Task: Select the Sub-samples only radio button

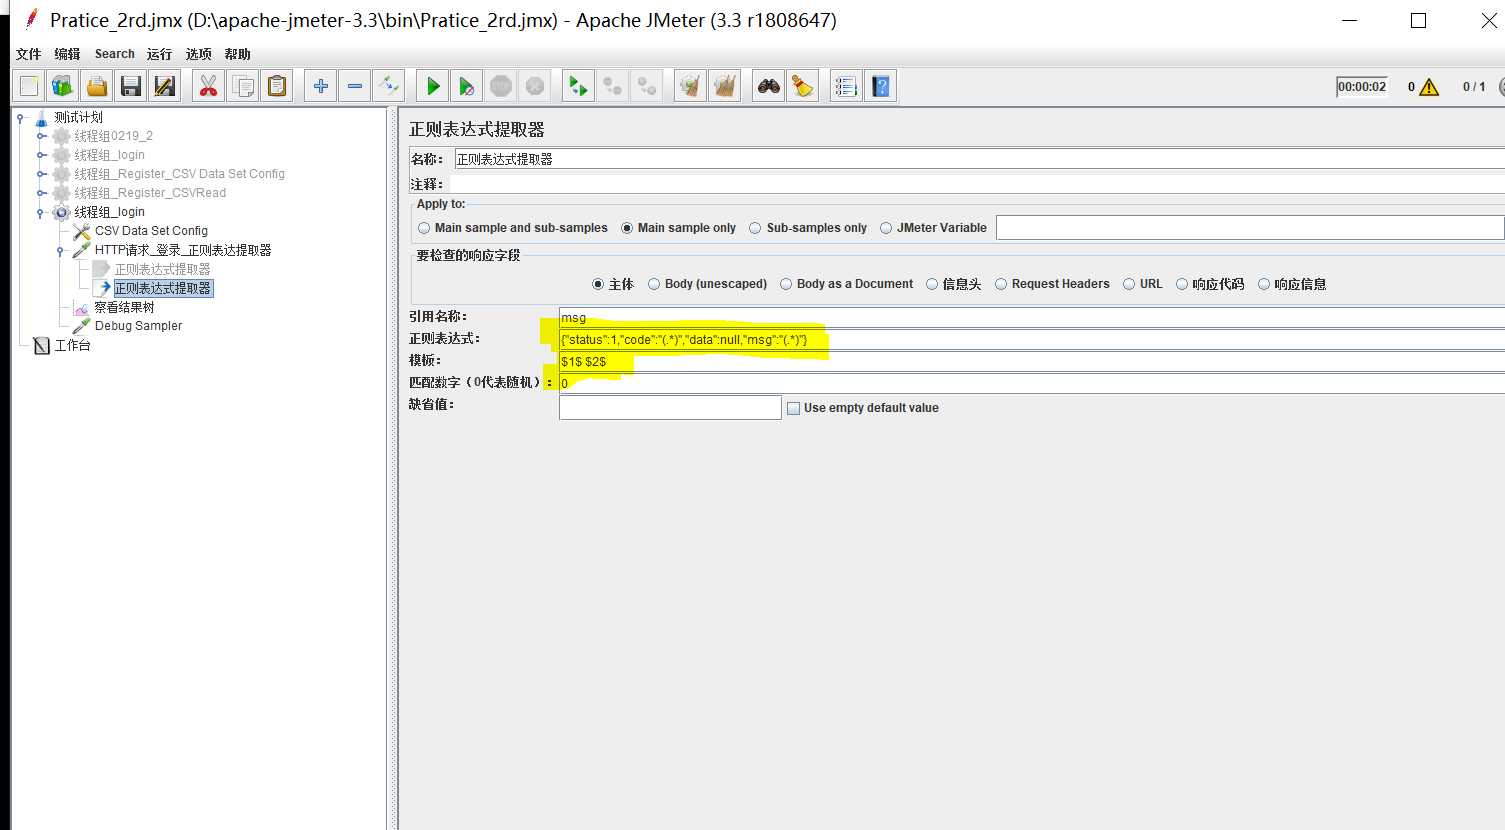Action: pos(756,228)
